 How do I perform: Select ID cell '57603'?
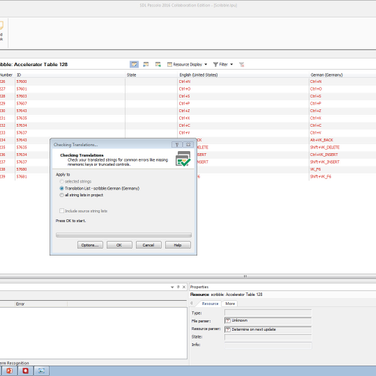70,96
